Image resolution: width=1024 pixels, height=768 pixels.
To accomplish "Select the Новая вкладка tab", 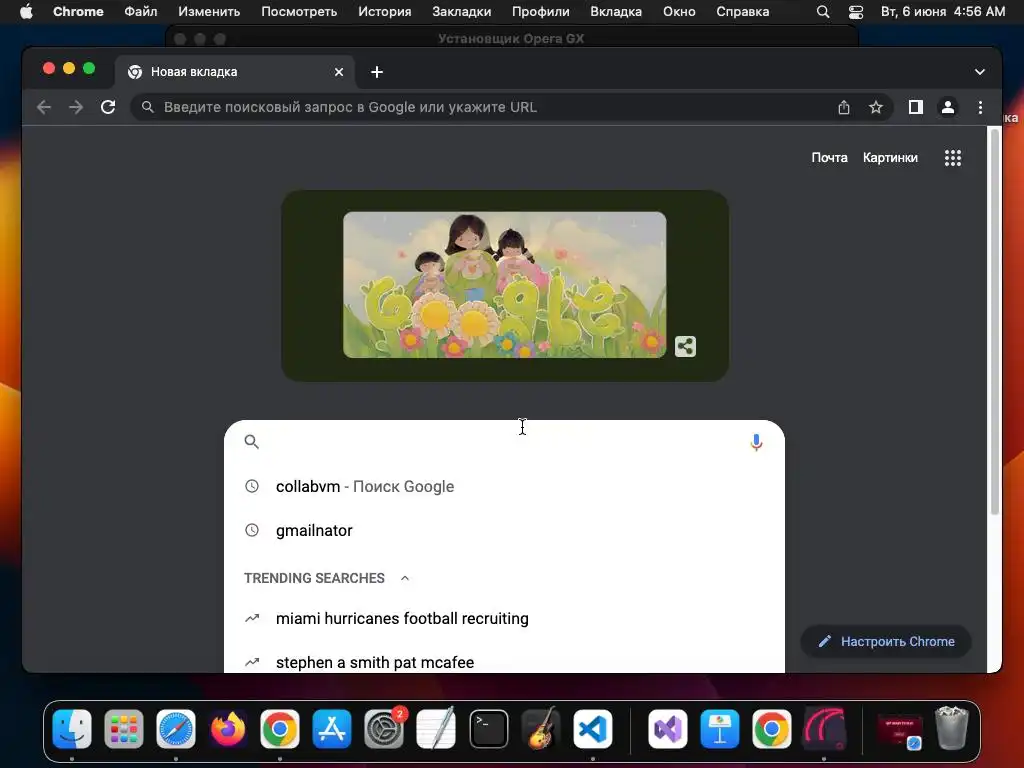I will tap(235, 72).
